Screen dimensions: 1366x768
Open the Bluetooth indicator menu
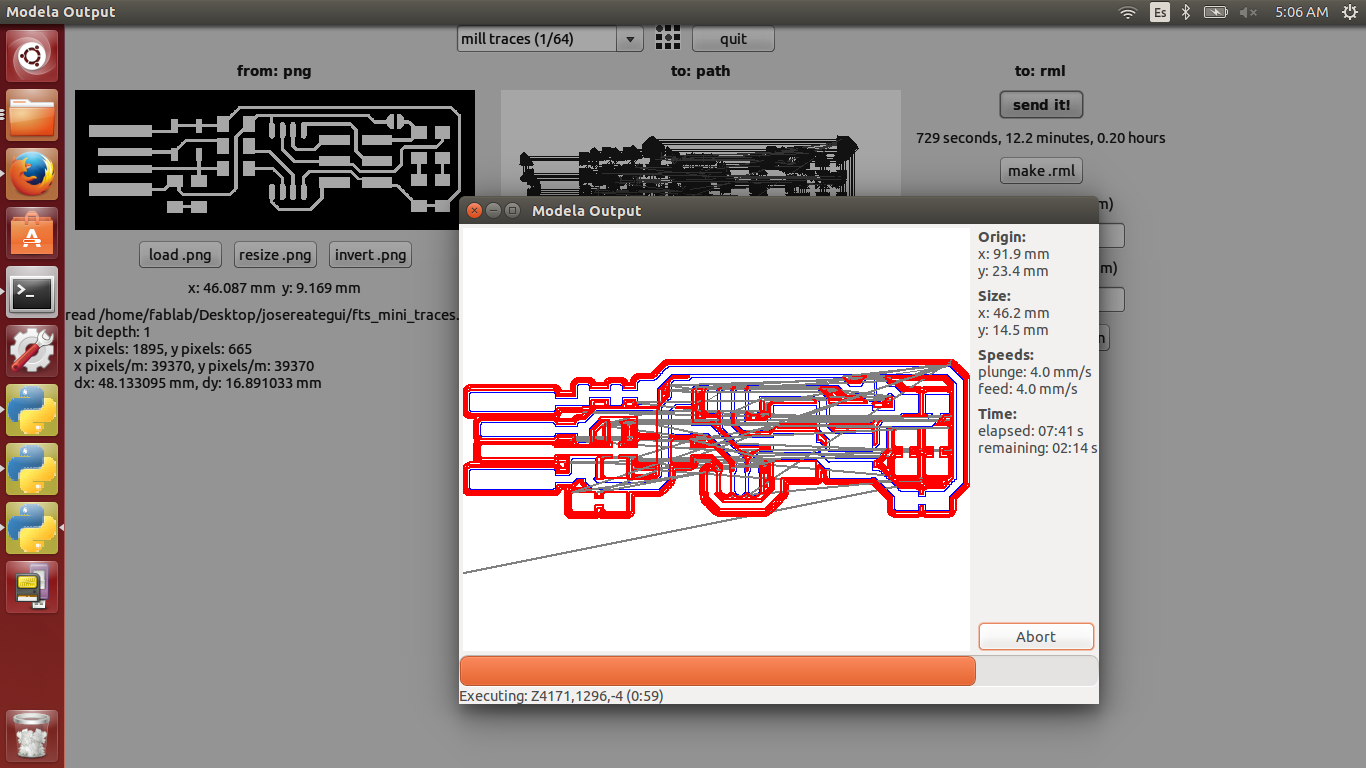coord(1186,12)
